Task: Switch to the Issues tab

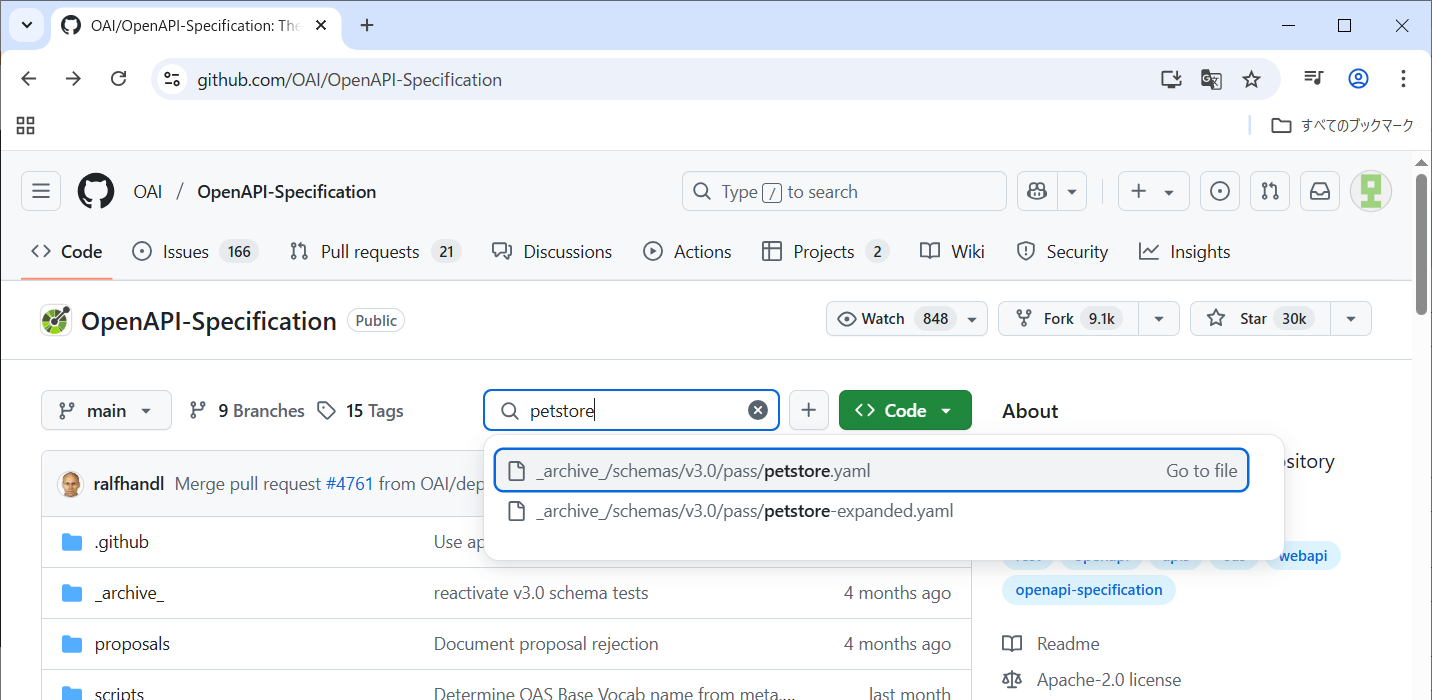Action: (x=195, y=252)
